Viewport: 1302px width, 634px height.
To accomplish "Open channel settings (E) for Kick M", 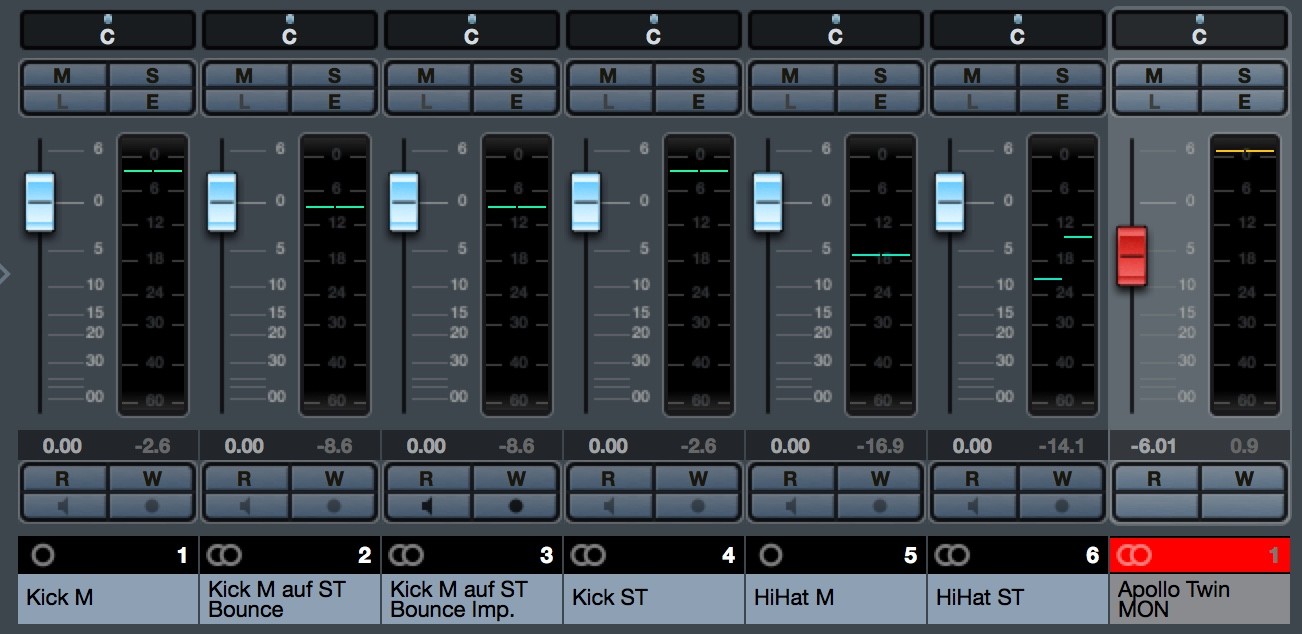I will [152, 101].
